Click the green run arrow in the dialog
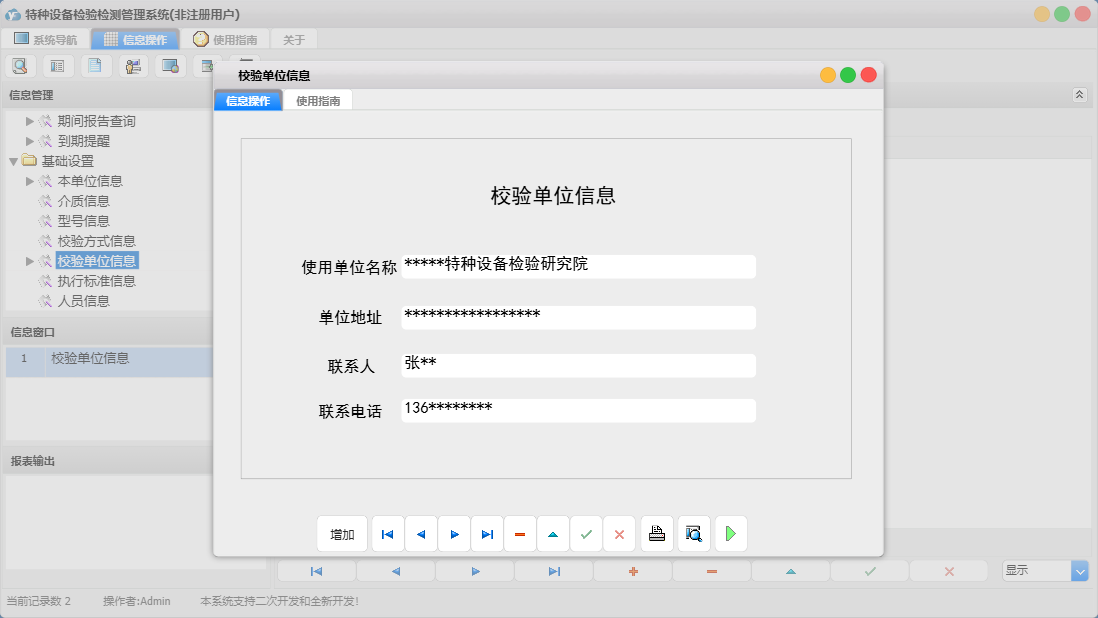The width and height of the screenshot is (1098, 618). 730,533
